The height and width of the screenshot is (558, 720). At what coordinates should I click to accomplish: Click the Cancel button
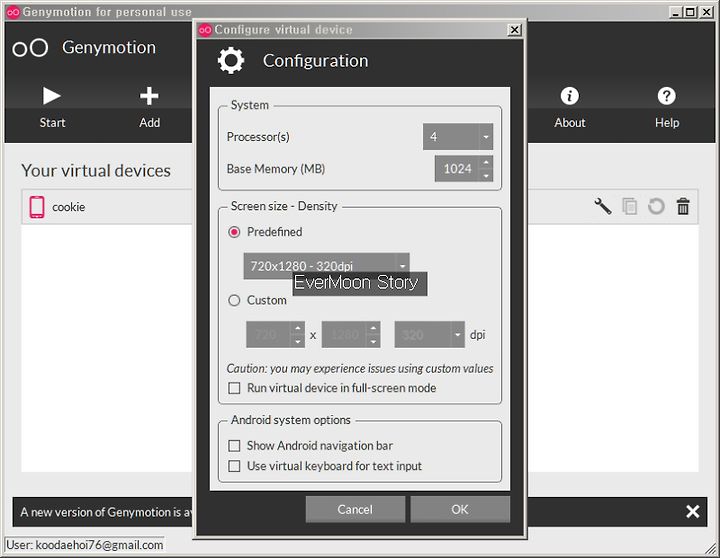(x=355, y=509)
